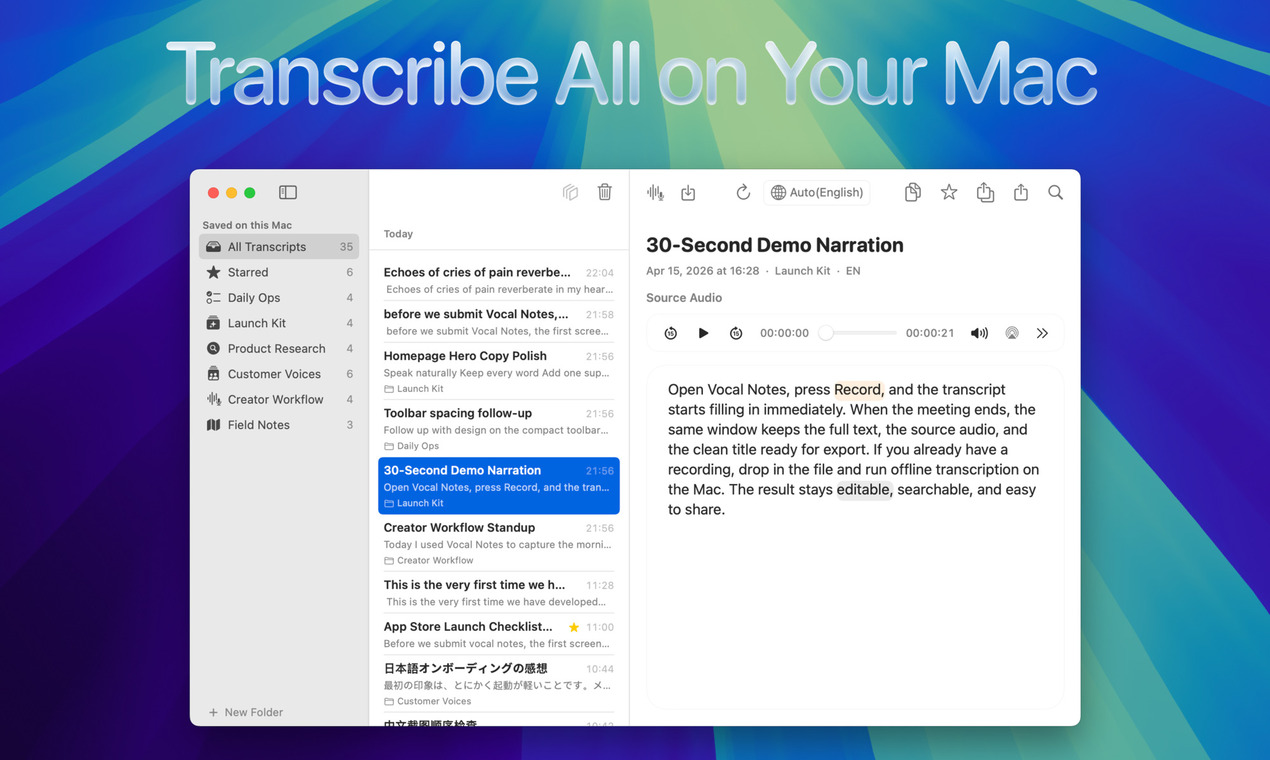
Task: Expand player options with double chevron
Action: [1042, 333]
